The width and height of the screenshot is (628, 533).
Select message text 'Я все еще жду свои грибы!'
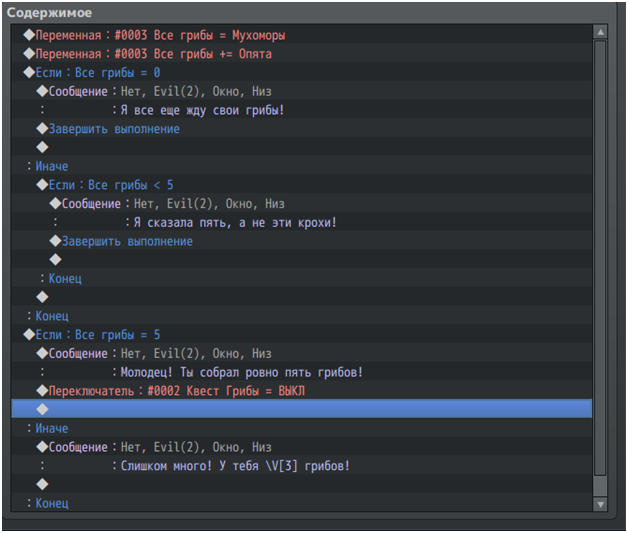(200, 110)
